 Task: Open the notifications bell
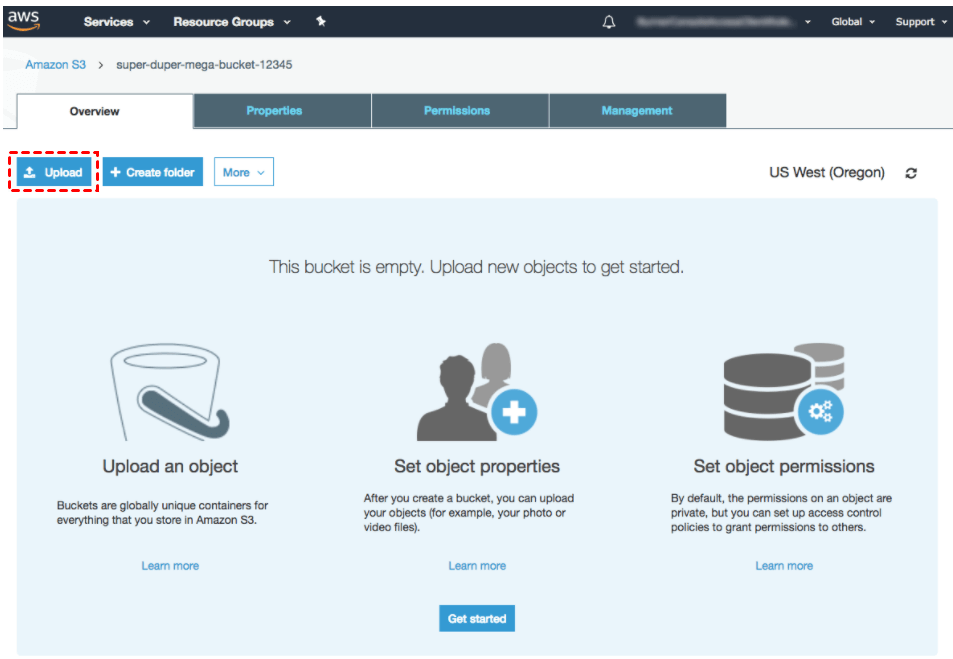tap(609, 22)
